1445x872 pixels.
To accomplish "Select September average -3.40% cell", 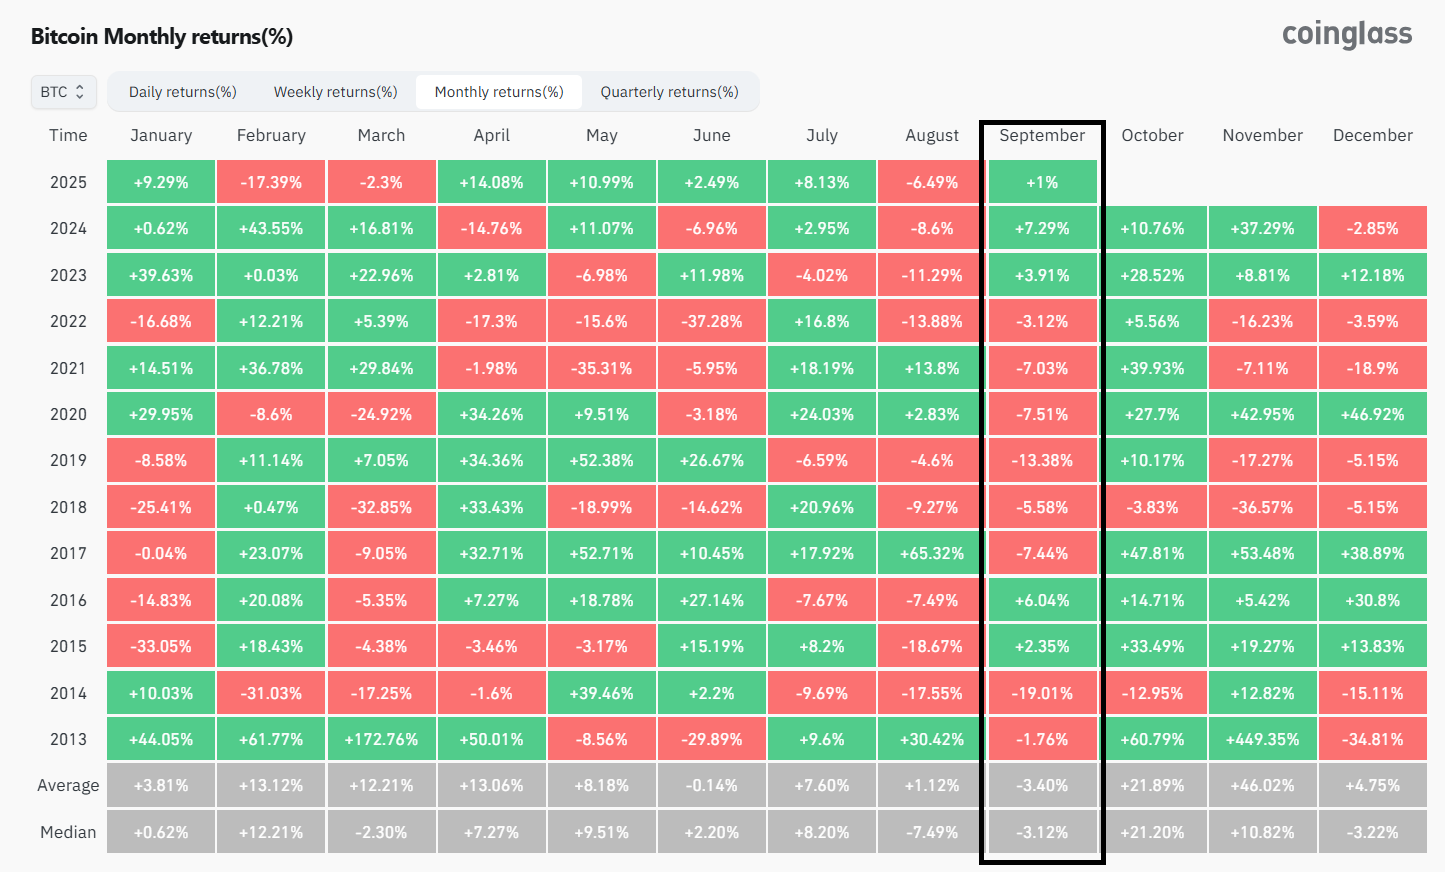I will point(1042,785).
